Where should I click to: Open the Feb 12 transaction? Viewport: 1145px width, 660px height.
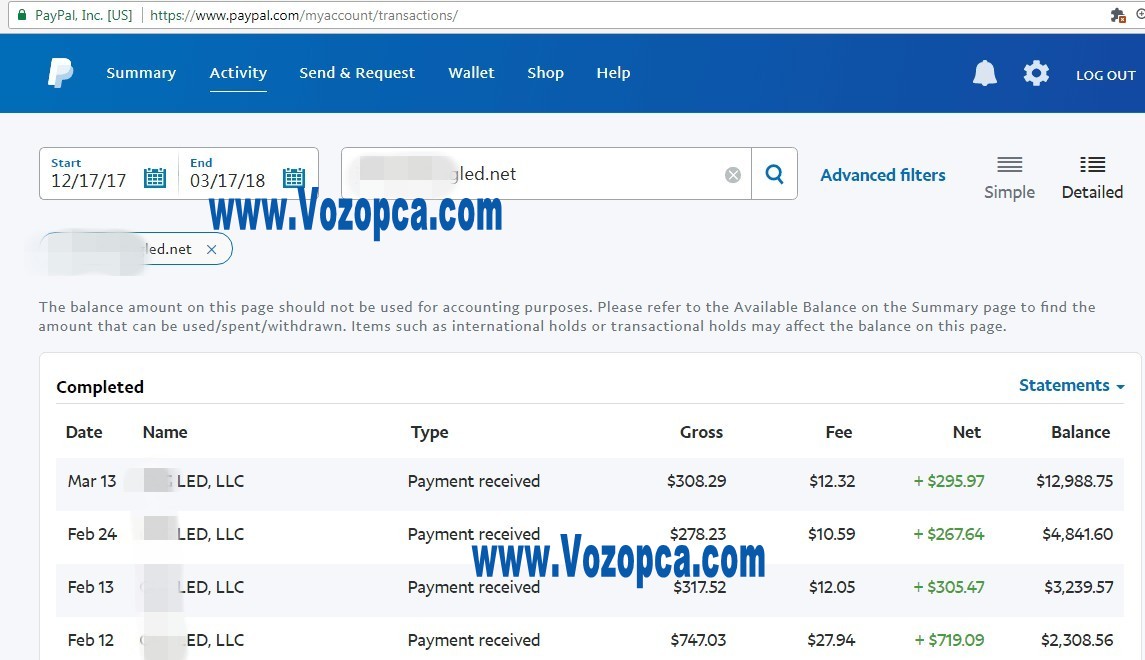click(589, 640)
